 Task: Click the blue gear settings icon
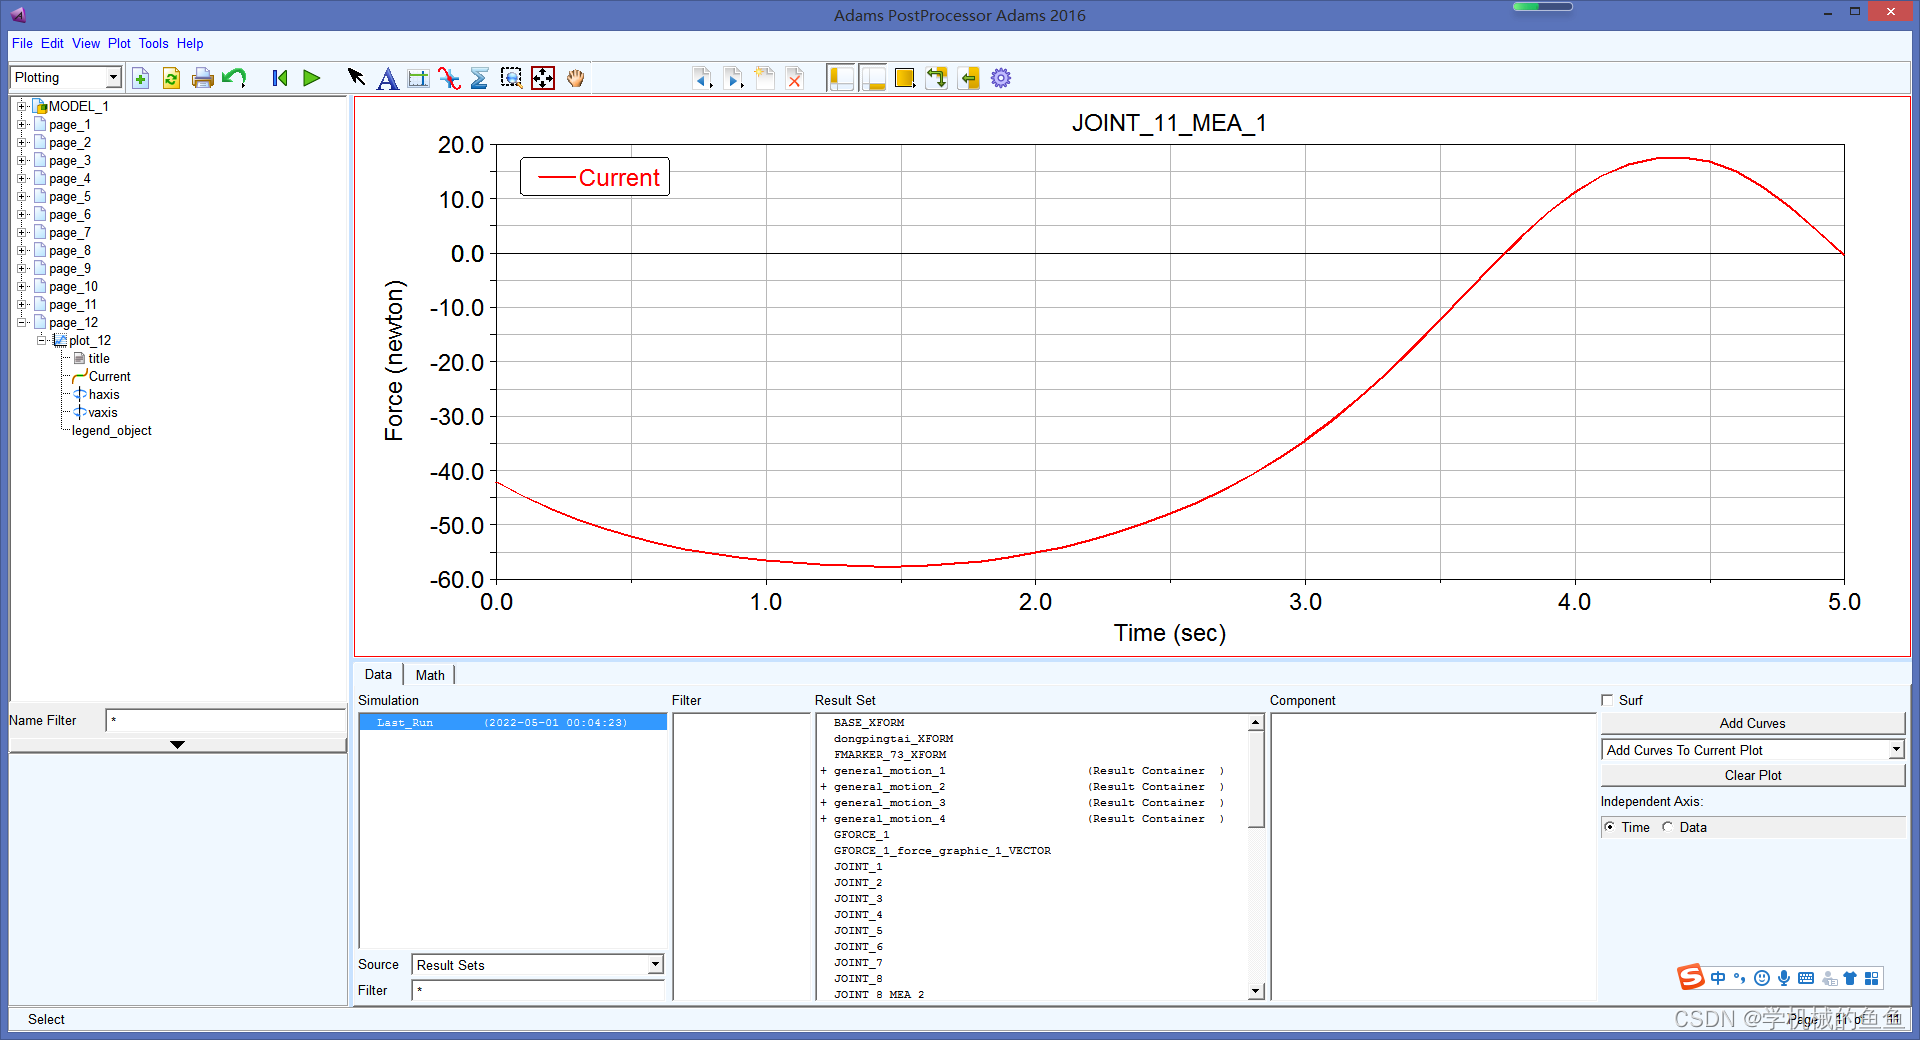pyautogui.click(x=1001, y=78)
